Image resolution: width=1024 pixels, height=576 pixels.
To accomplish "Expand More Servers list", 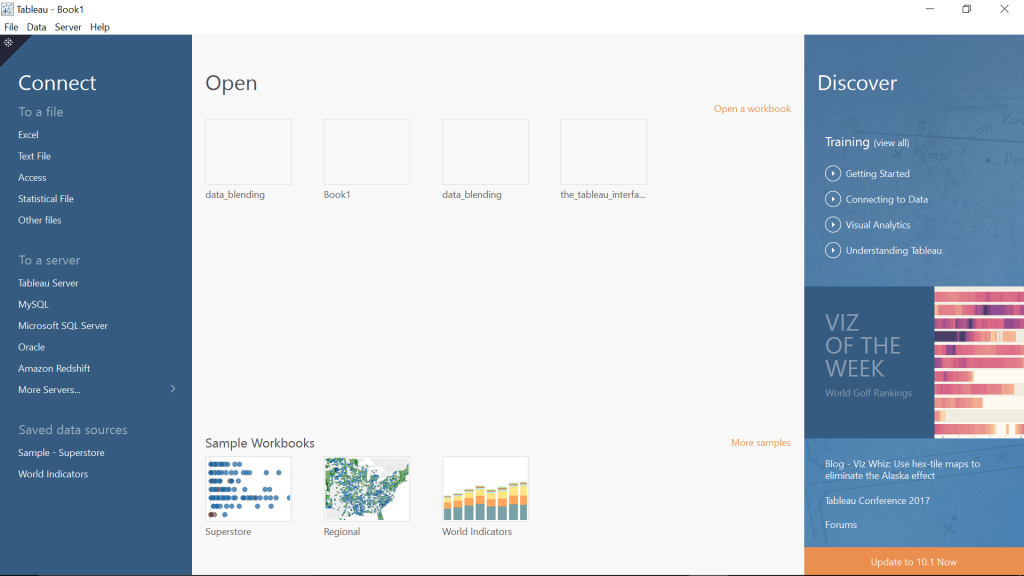I will [x=50, y=389].
